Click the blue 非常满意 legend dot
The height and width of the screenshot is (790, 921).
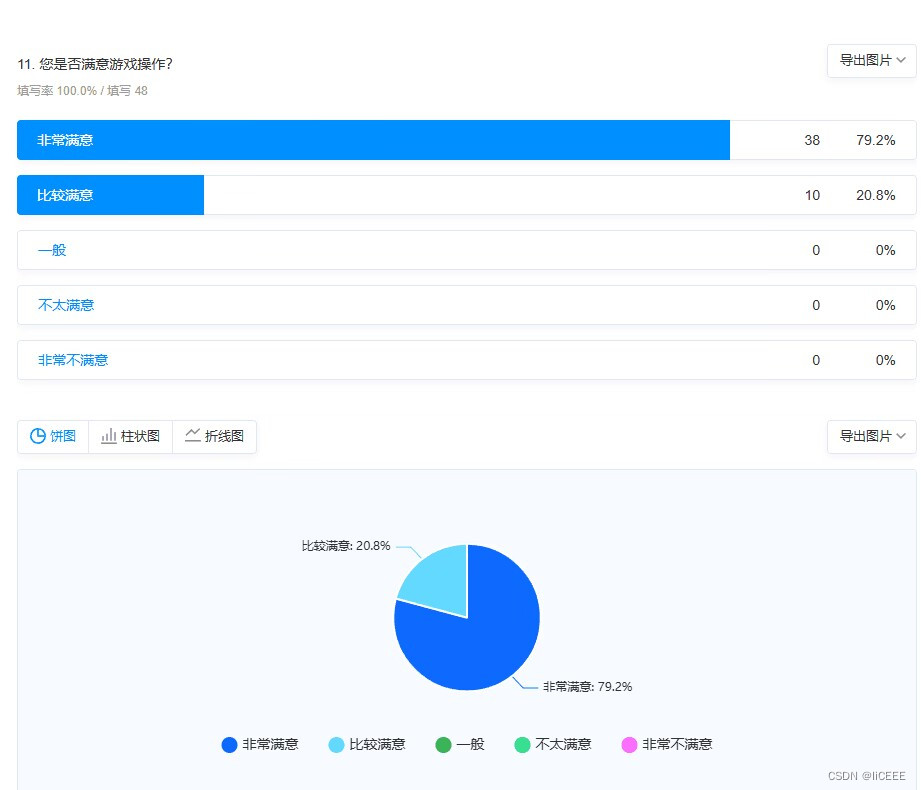pos(229,744)
